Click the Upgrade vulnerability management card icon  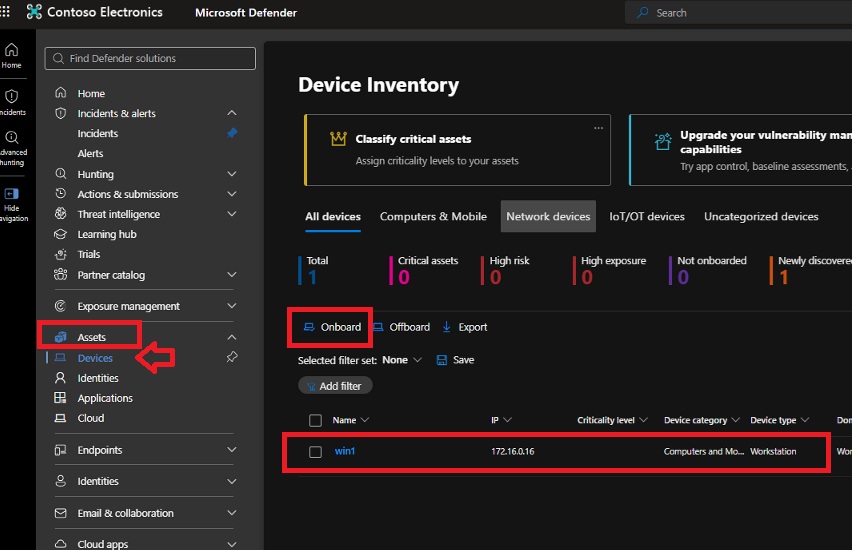[x=663, y=141]
